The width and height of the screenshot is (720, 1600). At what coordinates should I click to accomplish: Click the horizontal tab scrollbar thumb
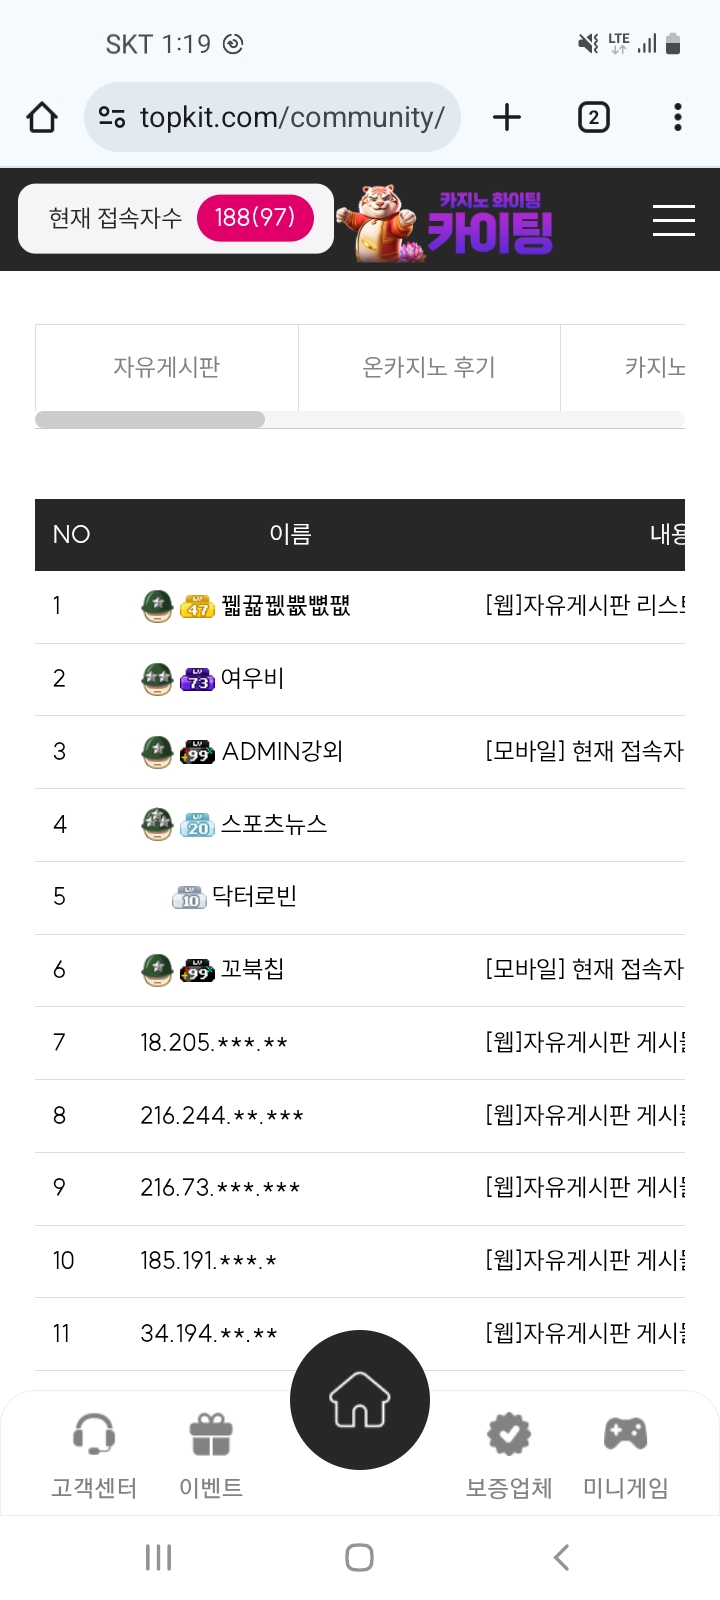pos(150,420)
